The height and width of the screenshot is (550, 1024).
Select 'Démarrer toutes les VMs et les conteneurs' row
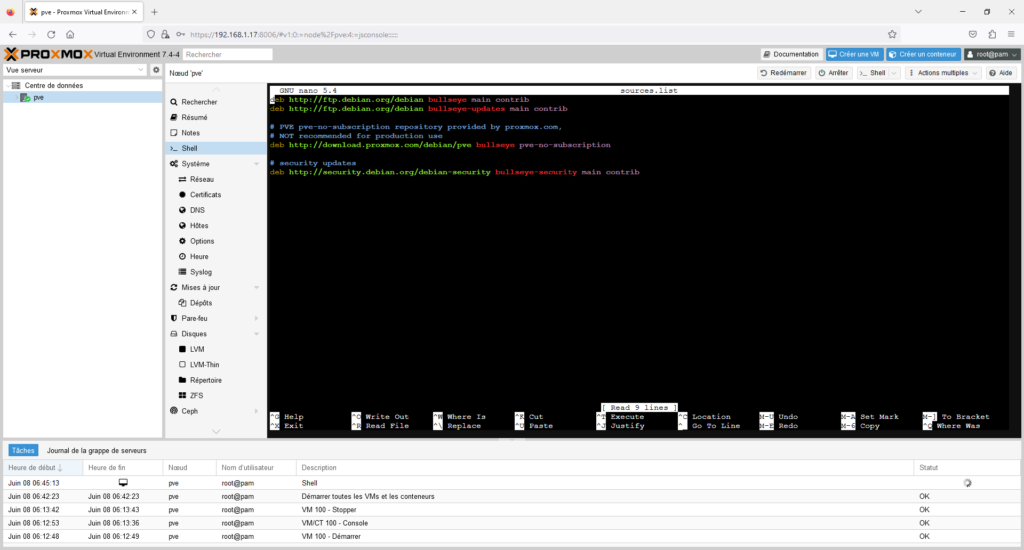pyautogui.click(x=511, y=496)
